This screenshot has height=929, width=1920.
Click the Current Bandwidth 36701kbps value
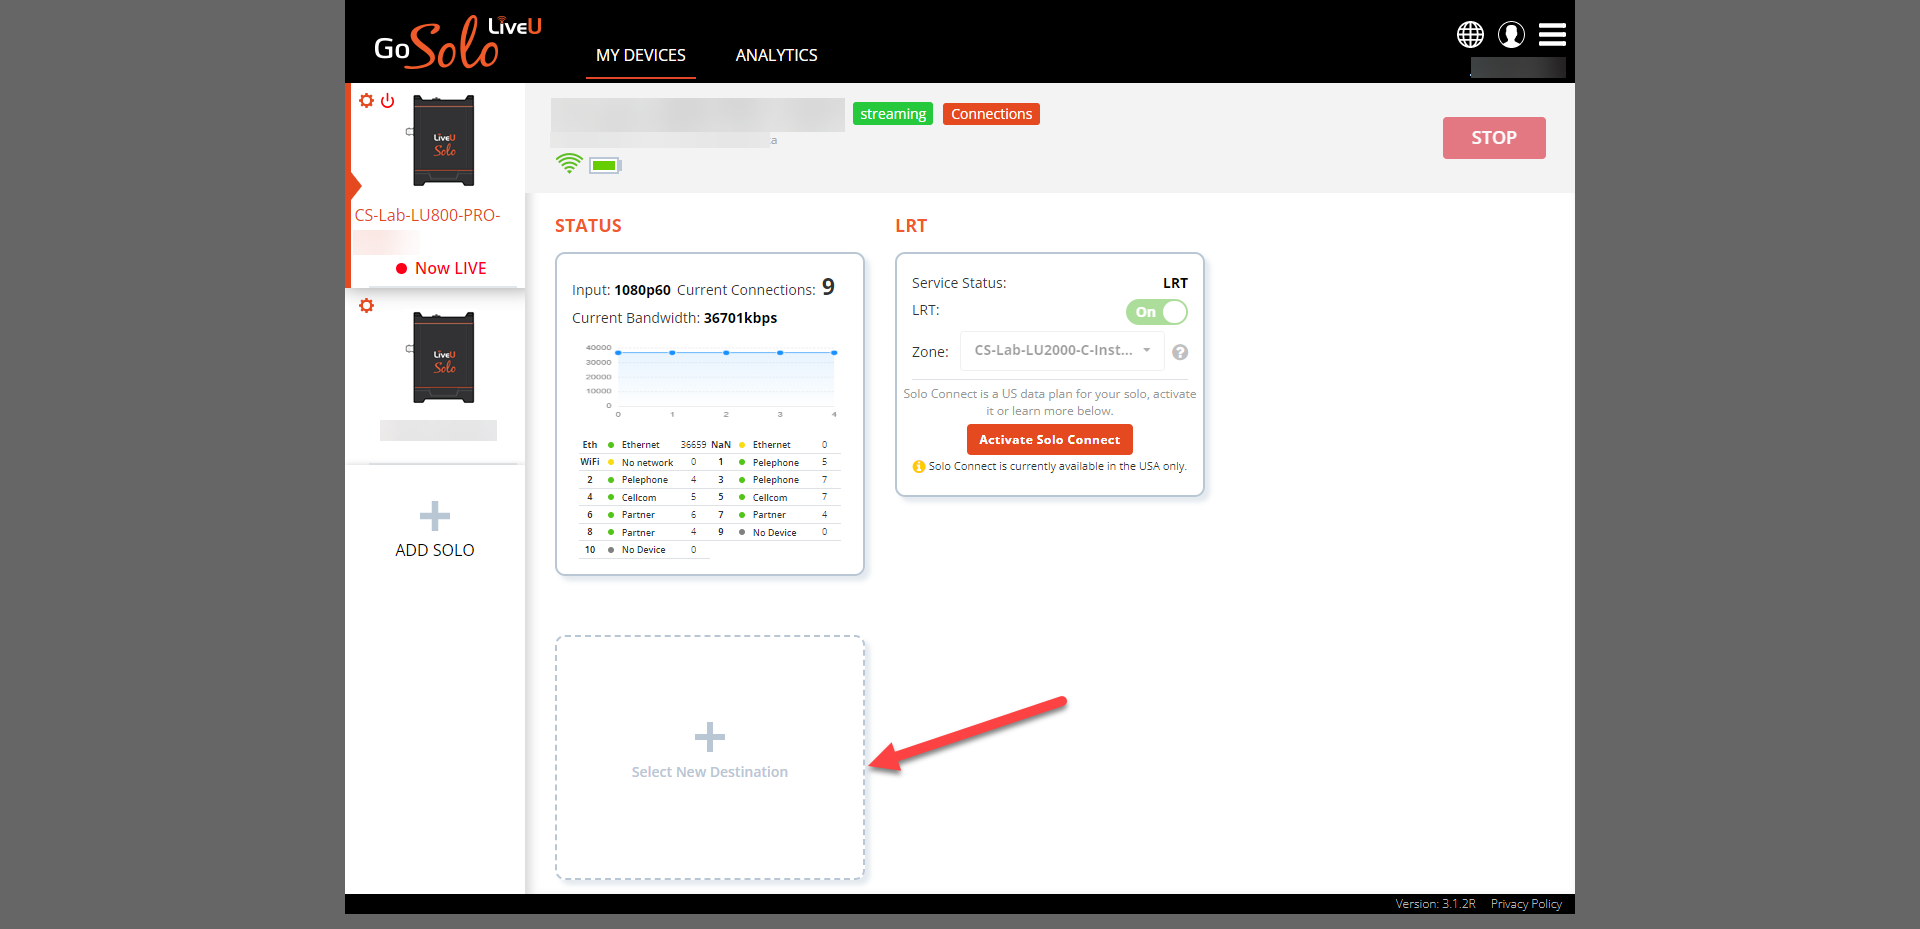click(x=740, y=318)
